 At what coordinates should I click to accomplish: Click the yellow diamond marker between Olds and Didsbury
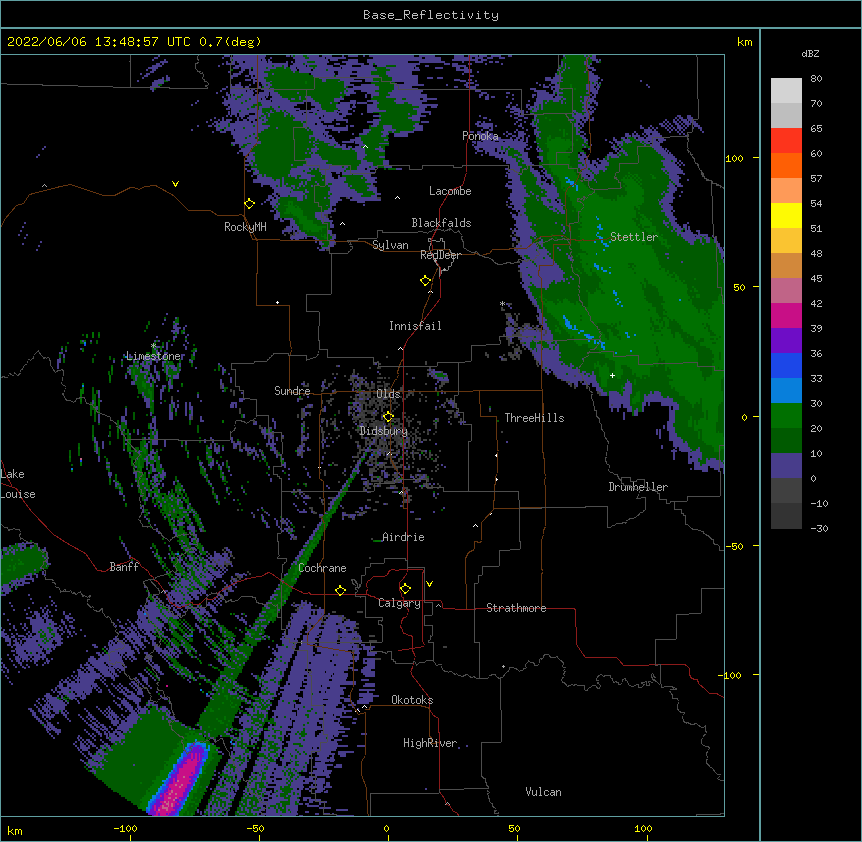click(388, 416)
